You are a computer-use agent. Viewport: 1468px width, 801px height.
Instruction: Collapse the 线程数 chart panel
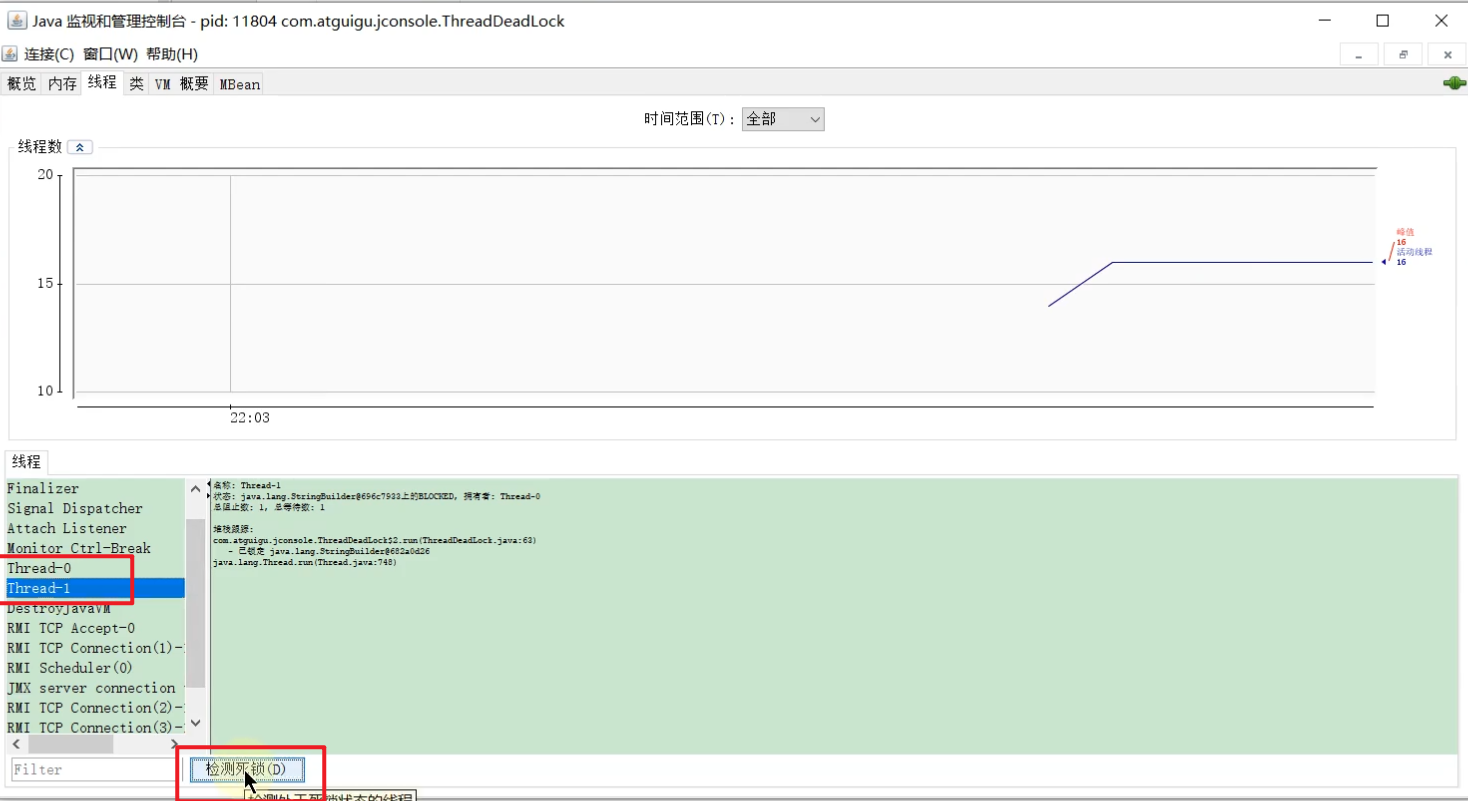click(80, 147)
